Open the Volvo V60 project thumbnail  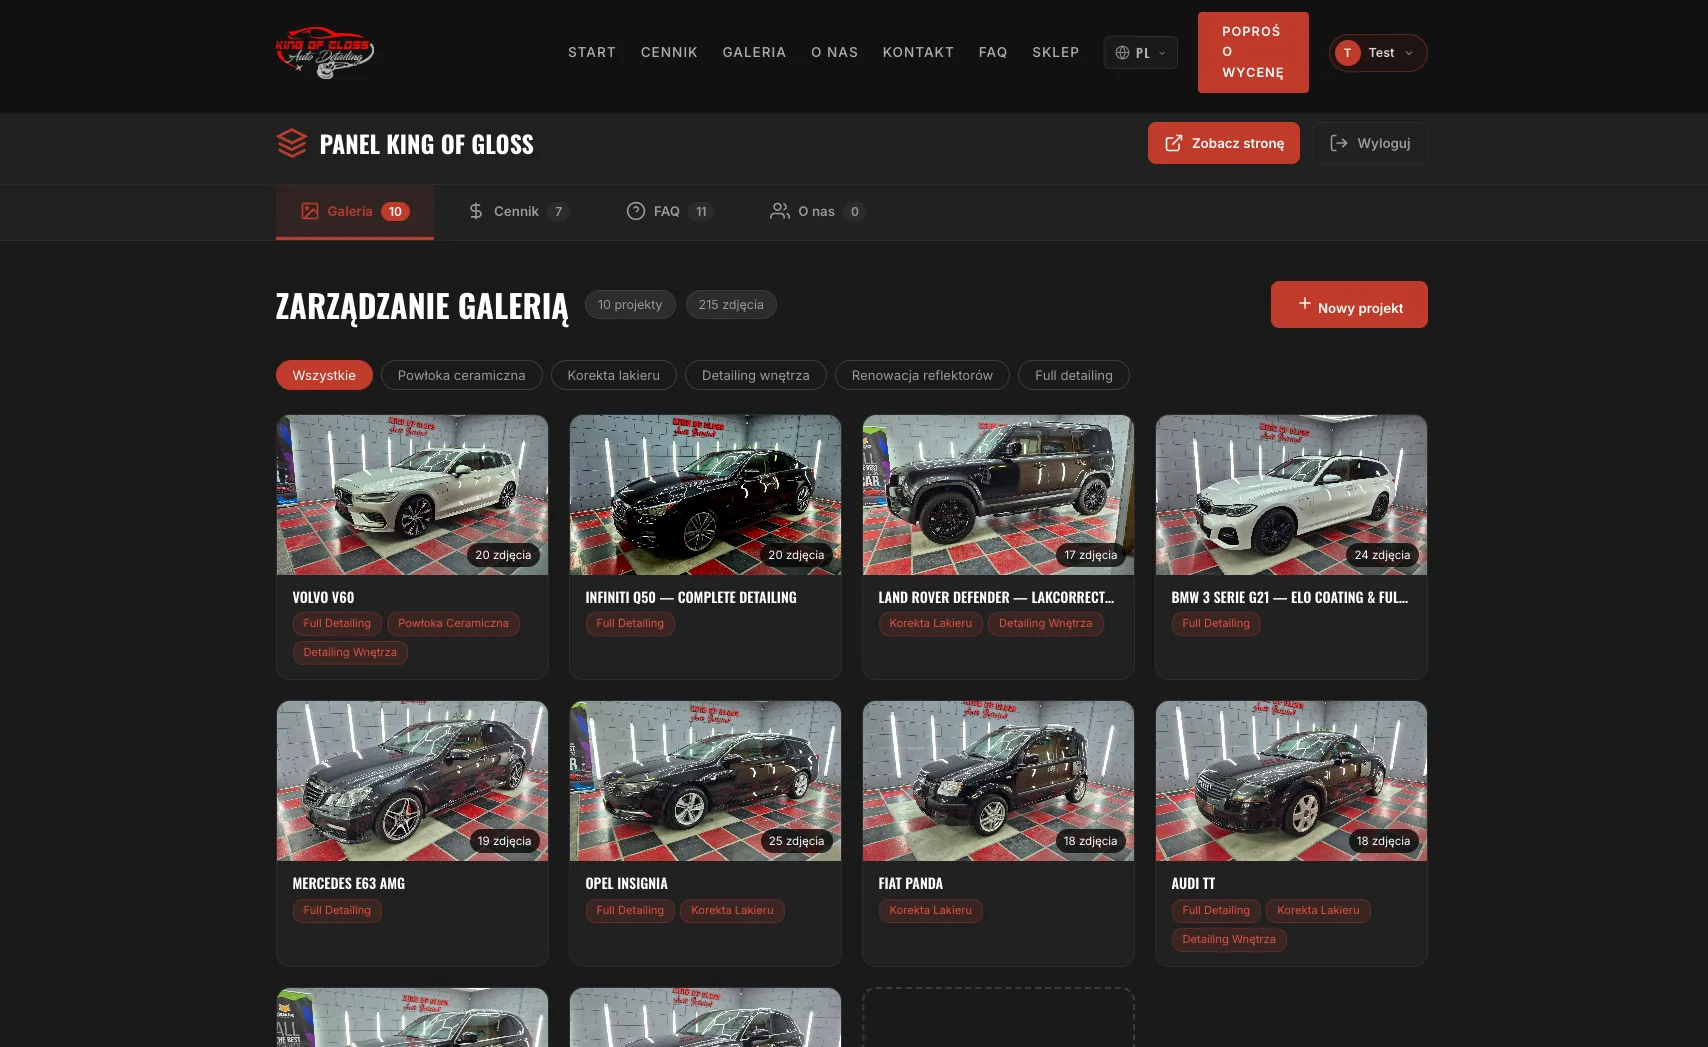412,495
